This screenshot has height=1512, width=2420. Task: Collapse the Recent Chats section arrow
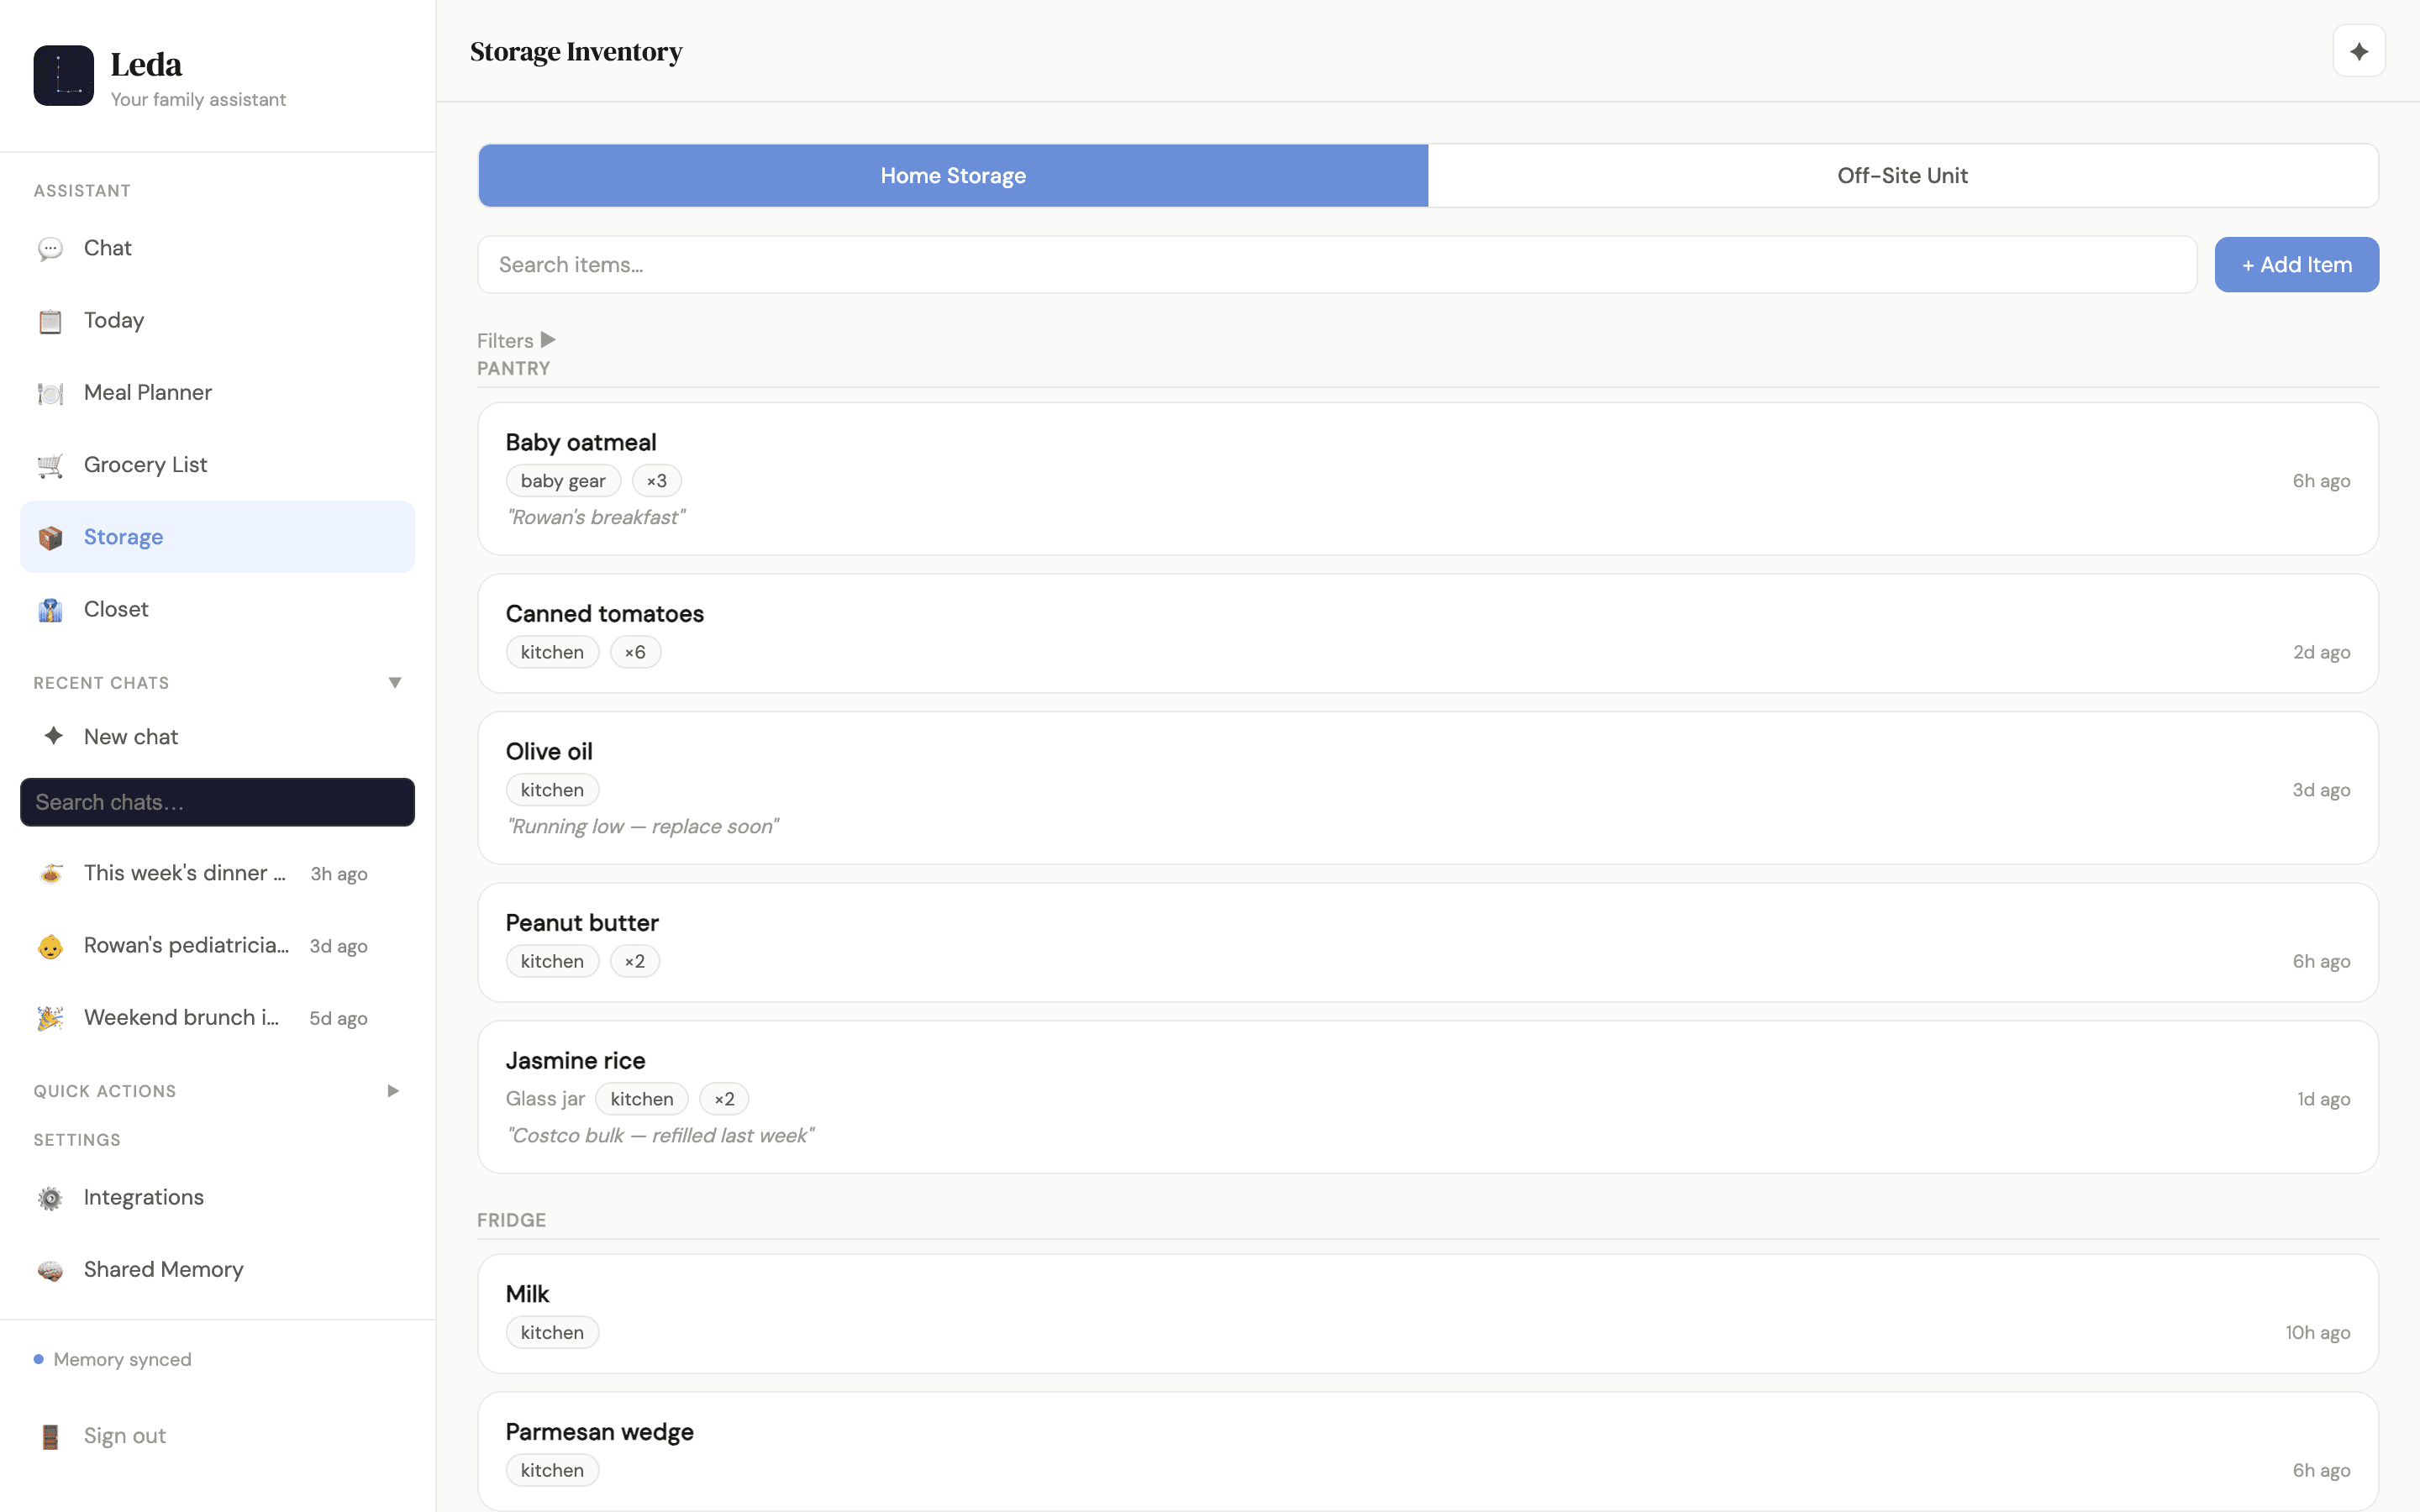point(395,683)
